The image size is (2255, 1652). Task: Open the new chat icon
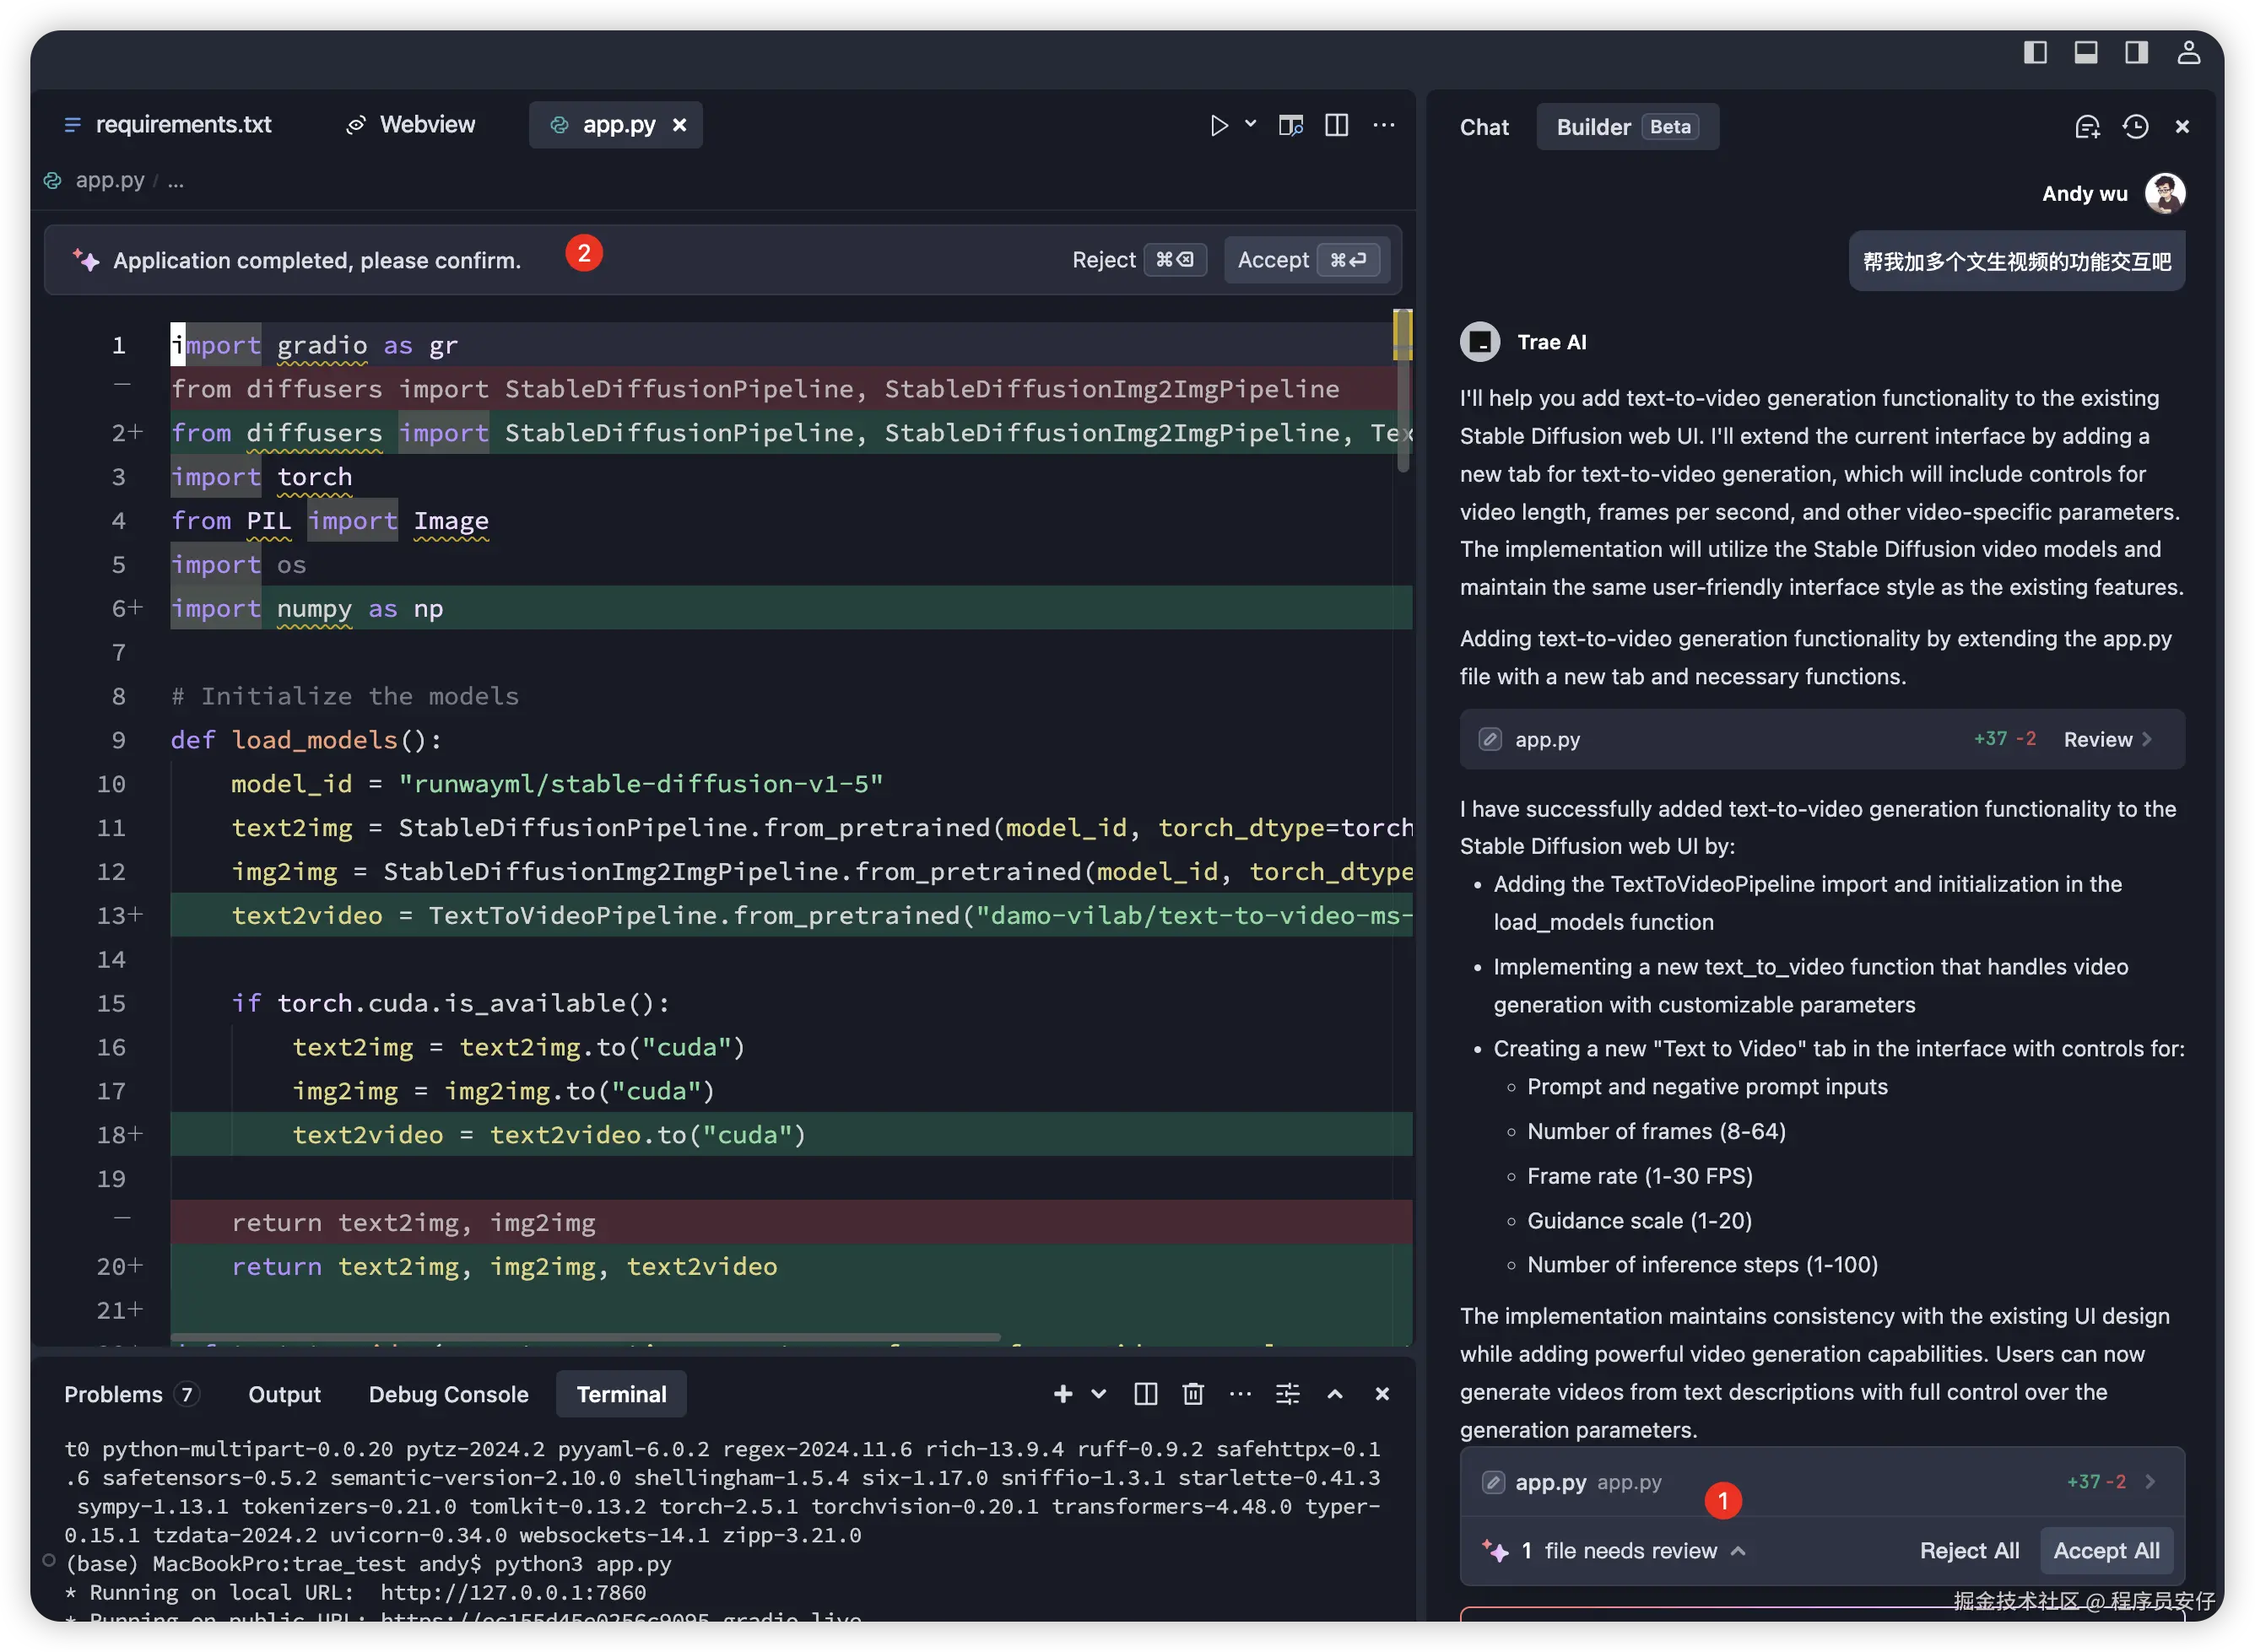click(x=2087, y=127)
